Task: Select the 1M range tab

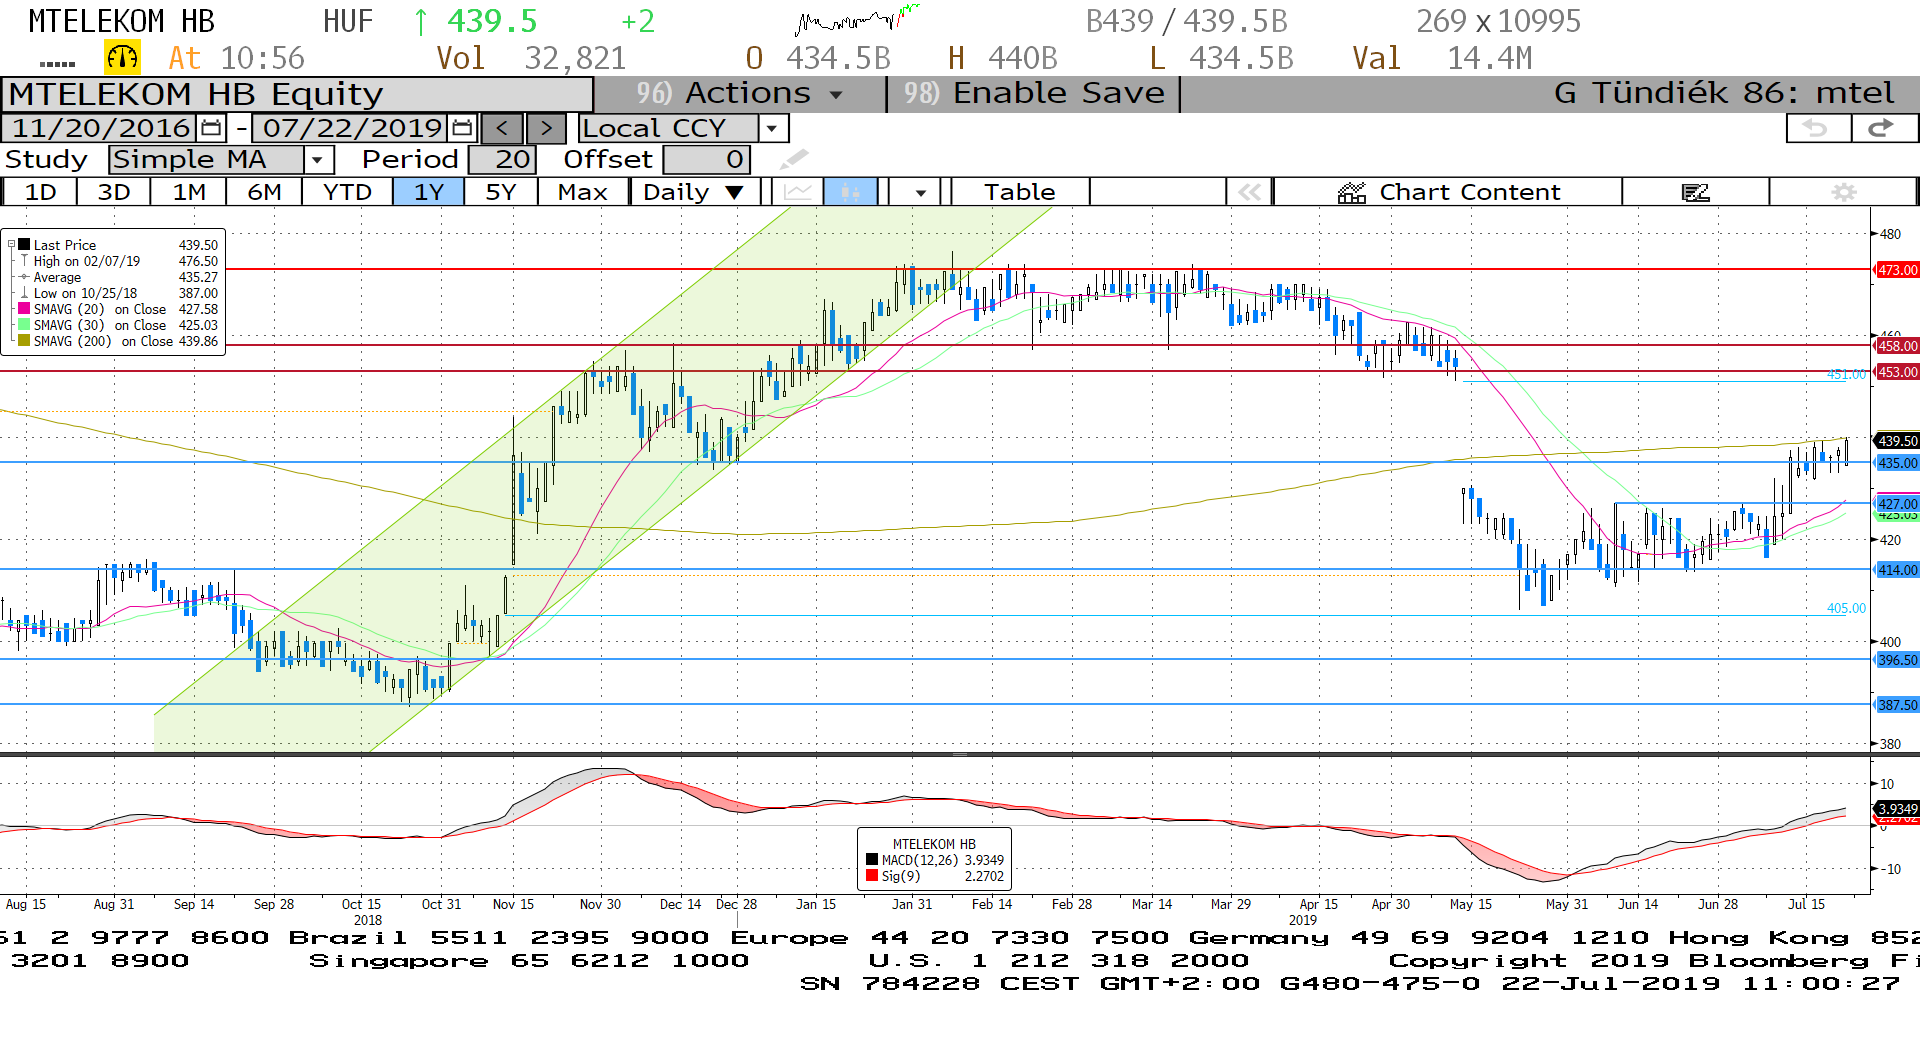Action: coord(189,191)
